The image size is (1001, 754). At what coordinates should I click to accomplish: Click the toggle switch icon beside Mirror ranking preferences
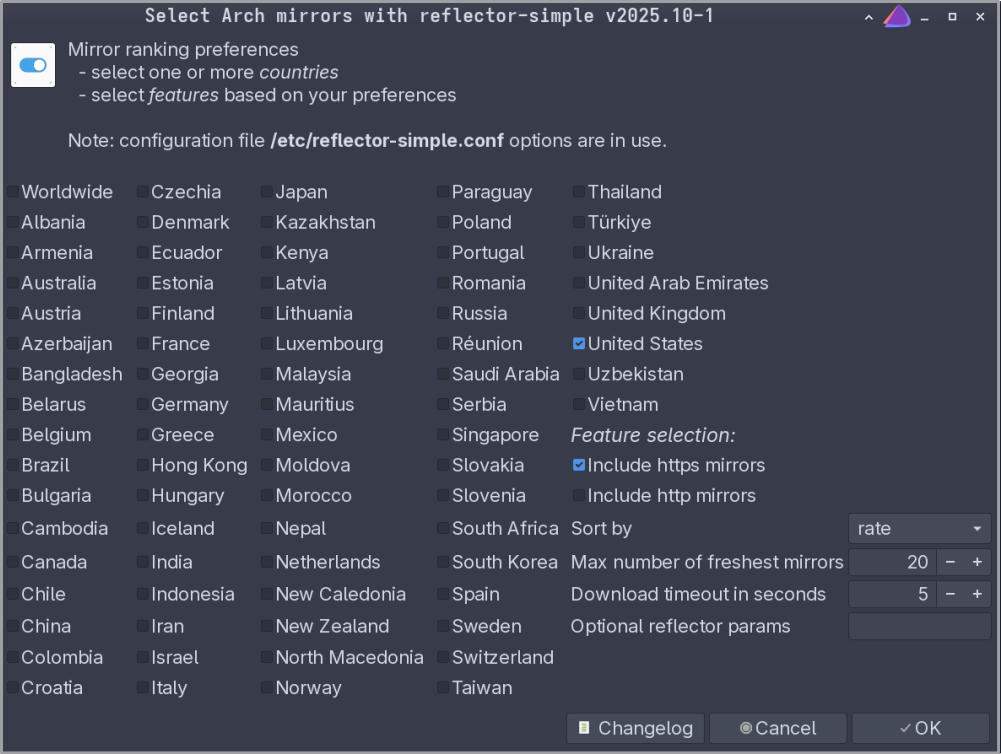(x=33, y=65)
